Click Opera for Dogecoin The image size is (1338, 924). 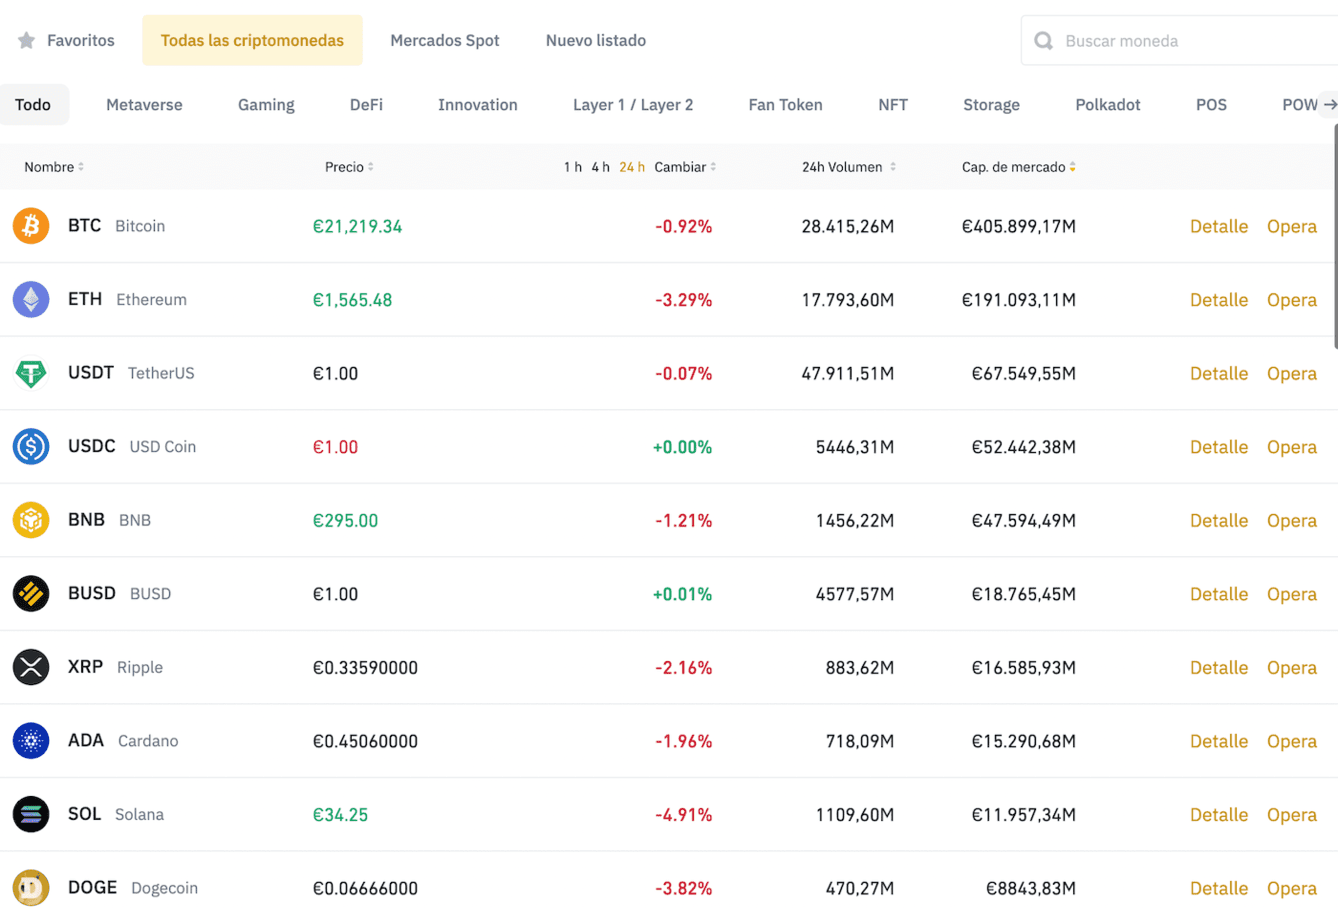pos(1292,887)
